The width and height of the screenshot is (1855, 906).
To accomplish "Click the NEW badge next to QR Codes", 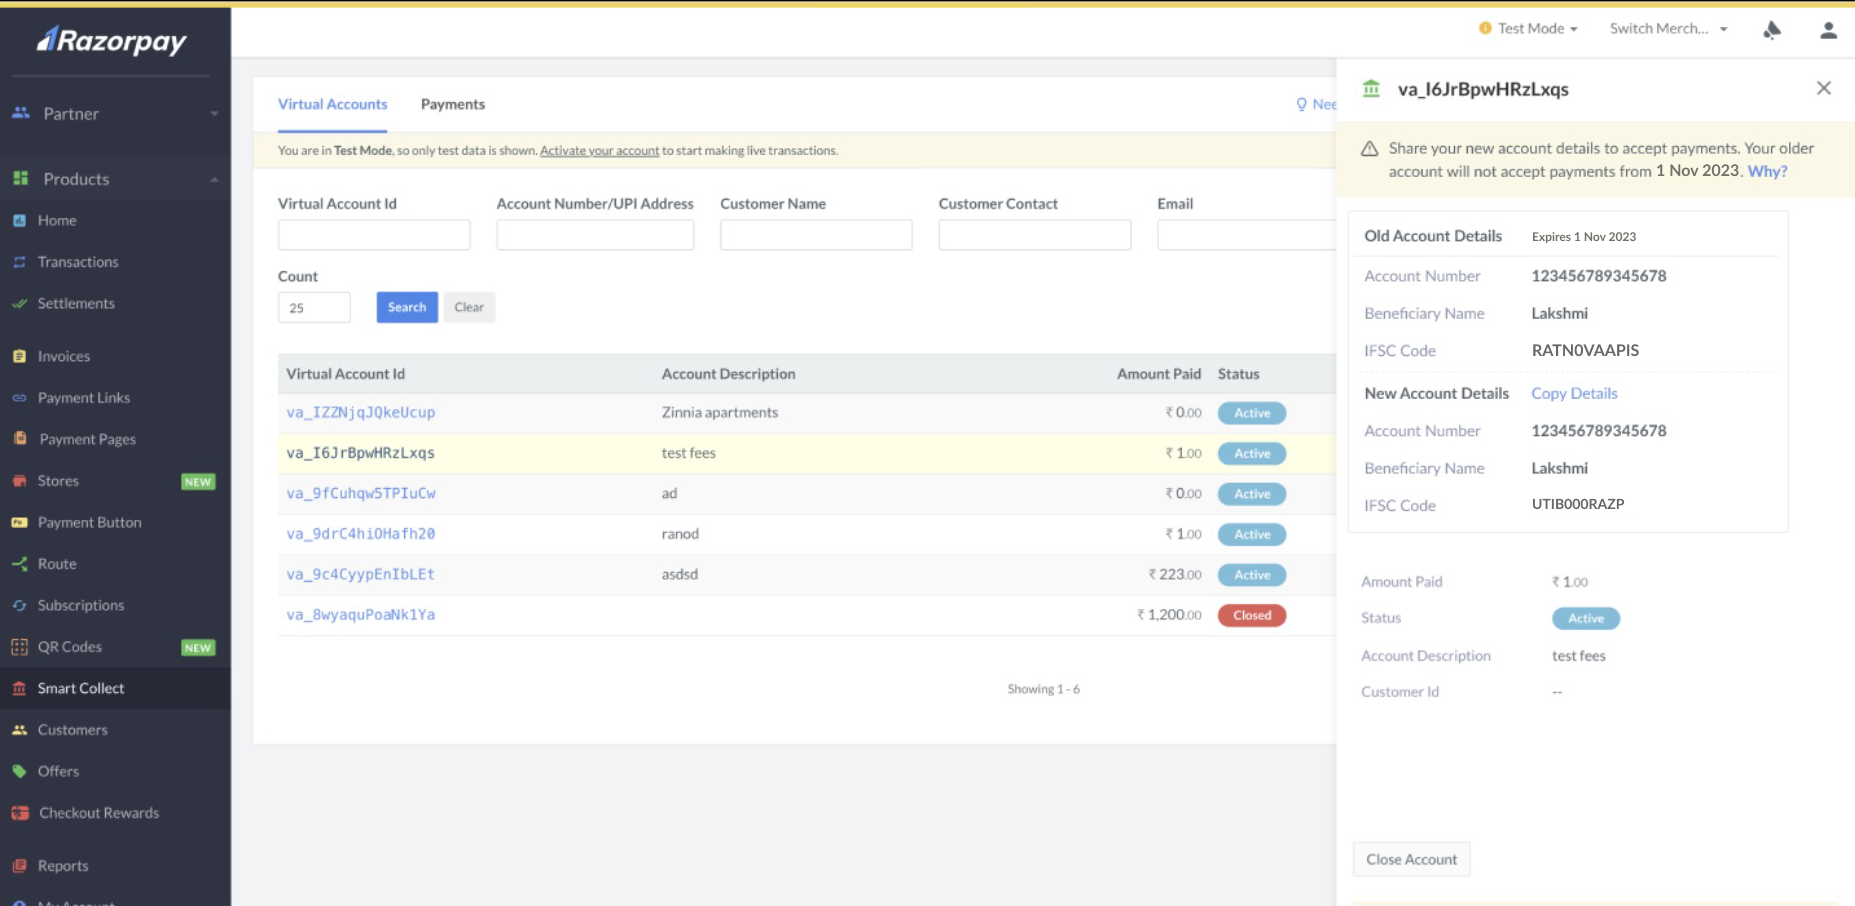I will 198,648.
